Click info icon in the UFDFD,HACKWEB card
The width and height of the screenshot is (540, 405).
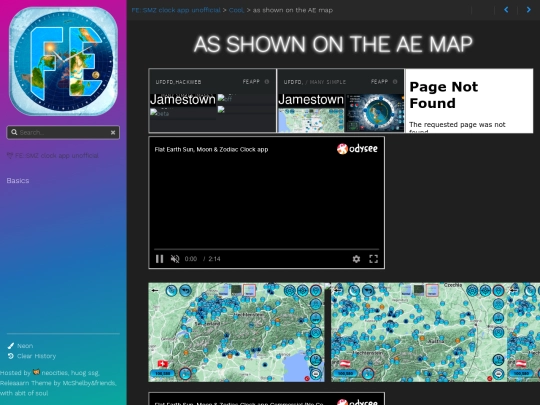[x=267, y=82]
